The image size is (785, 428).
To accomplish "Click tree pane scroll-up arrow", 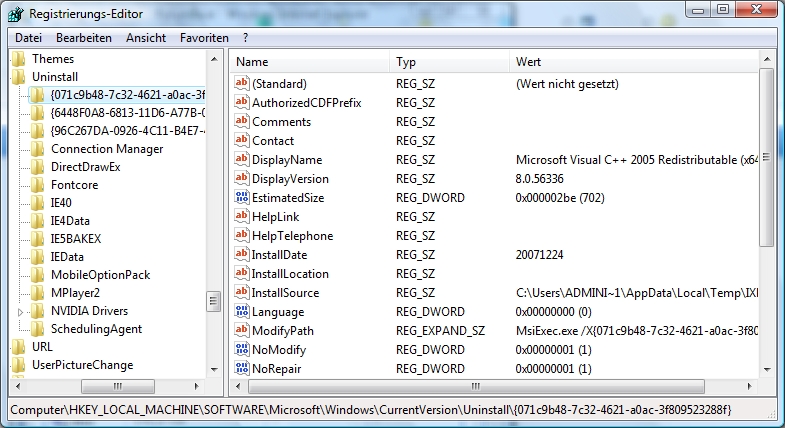I will tap(214, 59).
